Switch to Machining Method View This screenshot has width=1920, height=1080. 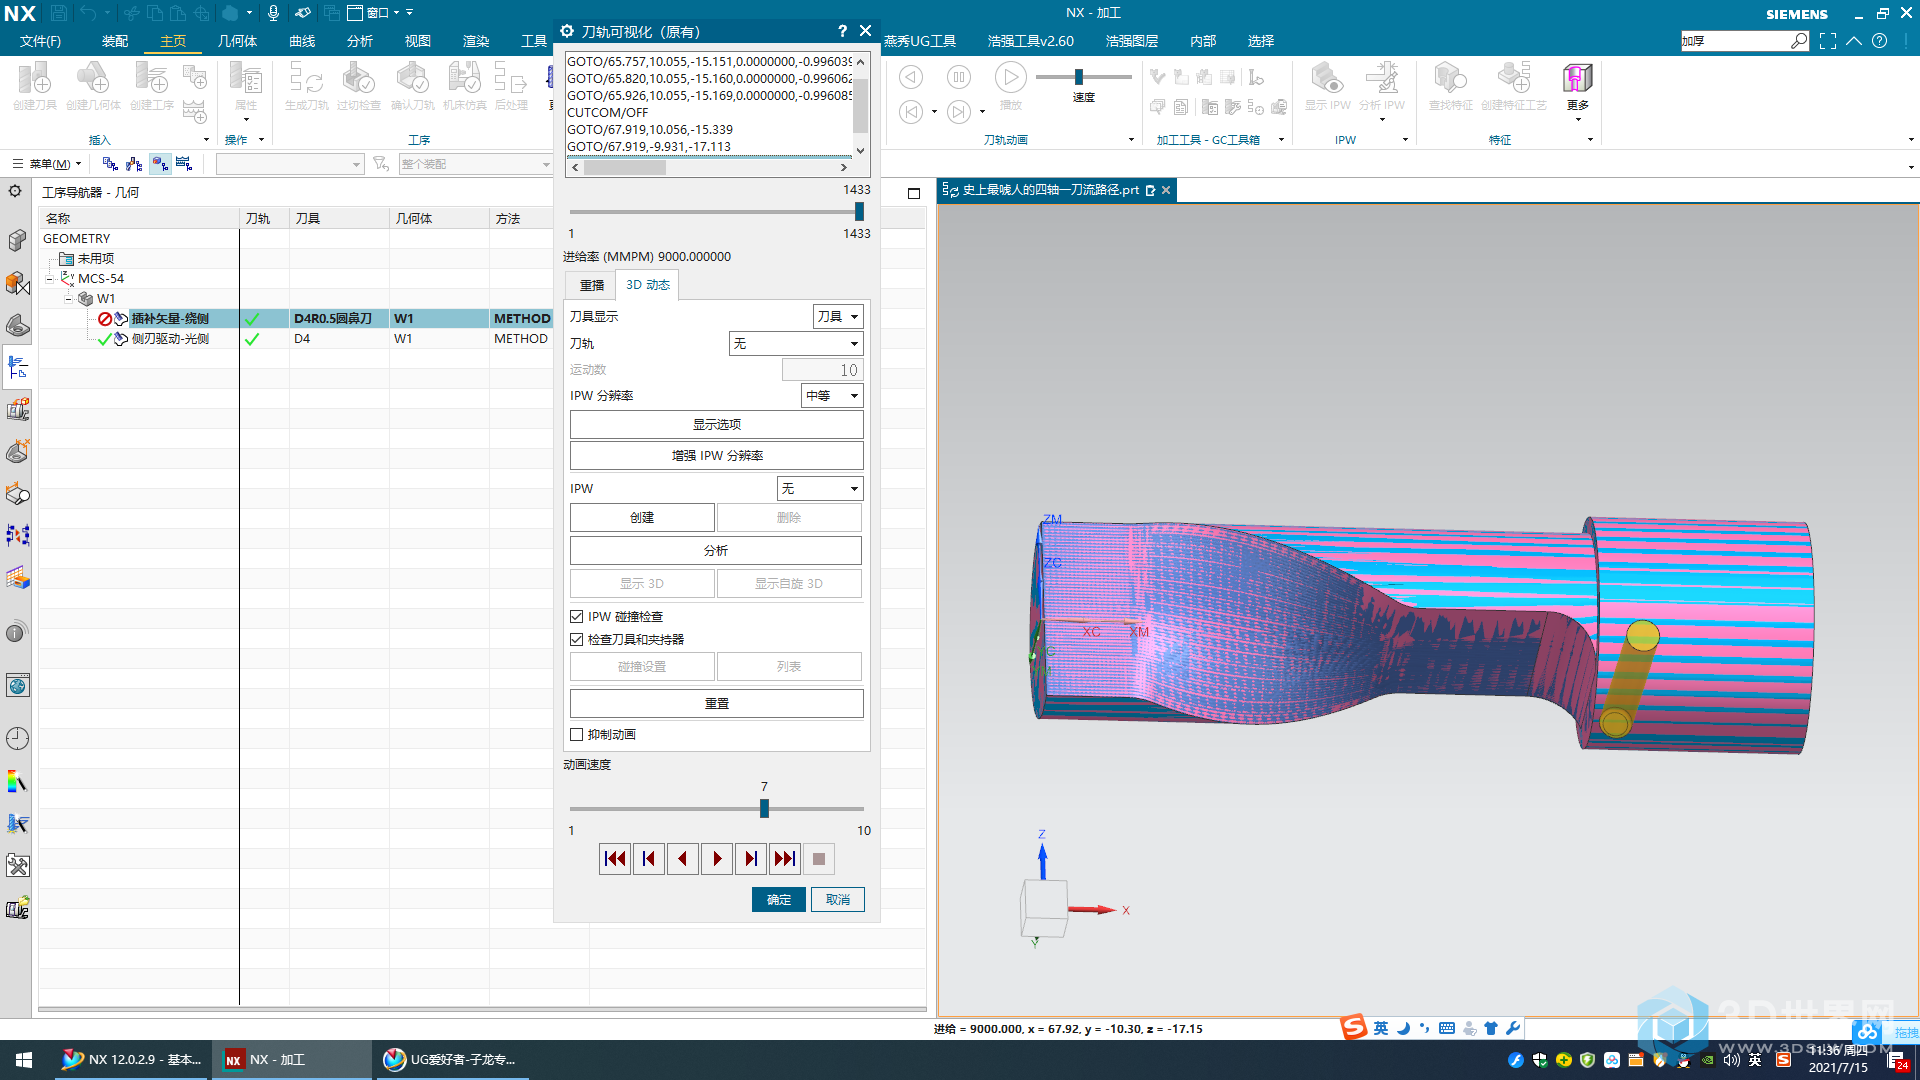point(184,164)
